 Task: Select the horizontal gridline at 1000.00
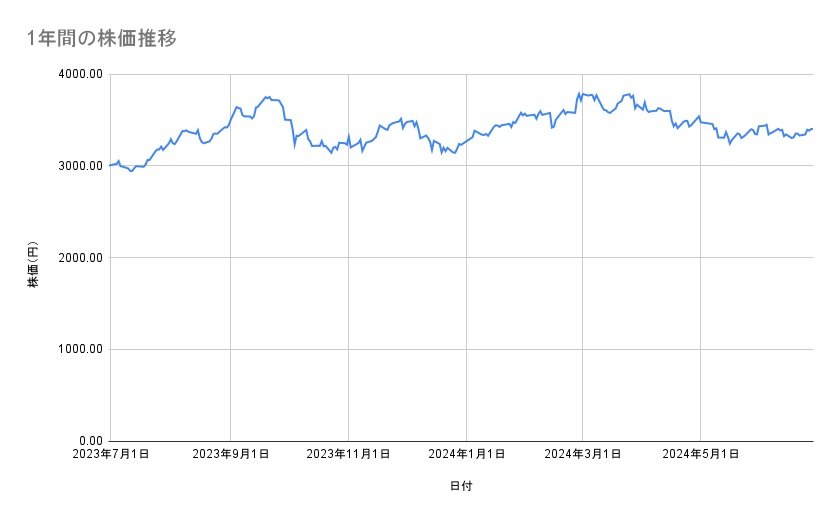[400, 349]
